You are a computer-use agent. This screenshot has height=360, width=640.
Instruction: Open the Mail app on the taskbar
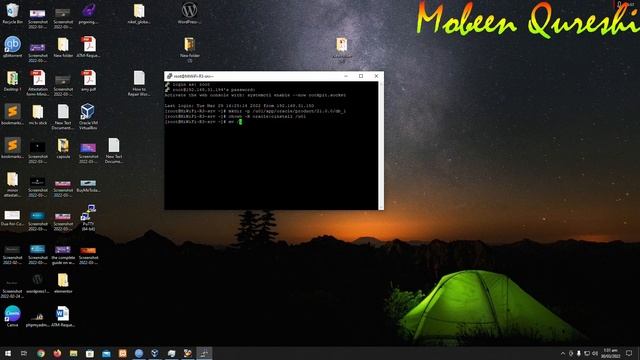pos(106,353)
